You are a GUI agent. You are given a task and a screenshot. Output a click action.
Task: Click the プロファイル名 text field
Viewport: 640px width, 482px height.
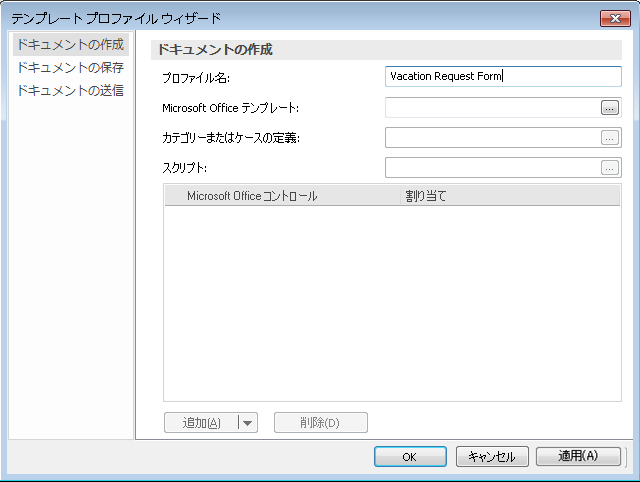click(x=503, y=76)
